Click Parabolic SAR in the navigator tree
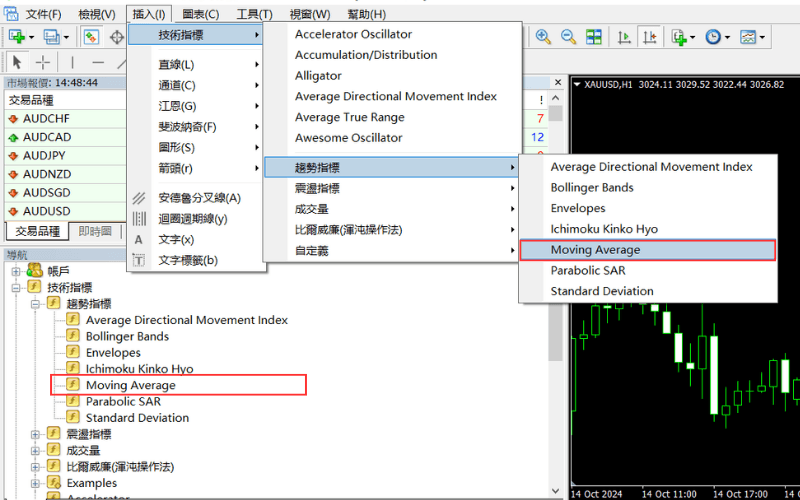The height and width of the screenshot is (500, 800). [124, 401]
